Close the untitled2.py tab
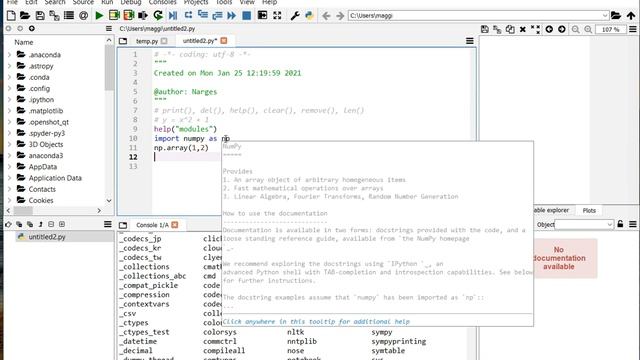This screenshot has width=640, height=360. 224,40
